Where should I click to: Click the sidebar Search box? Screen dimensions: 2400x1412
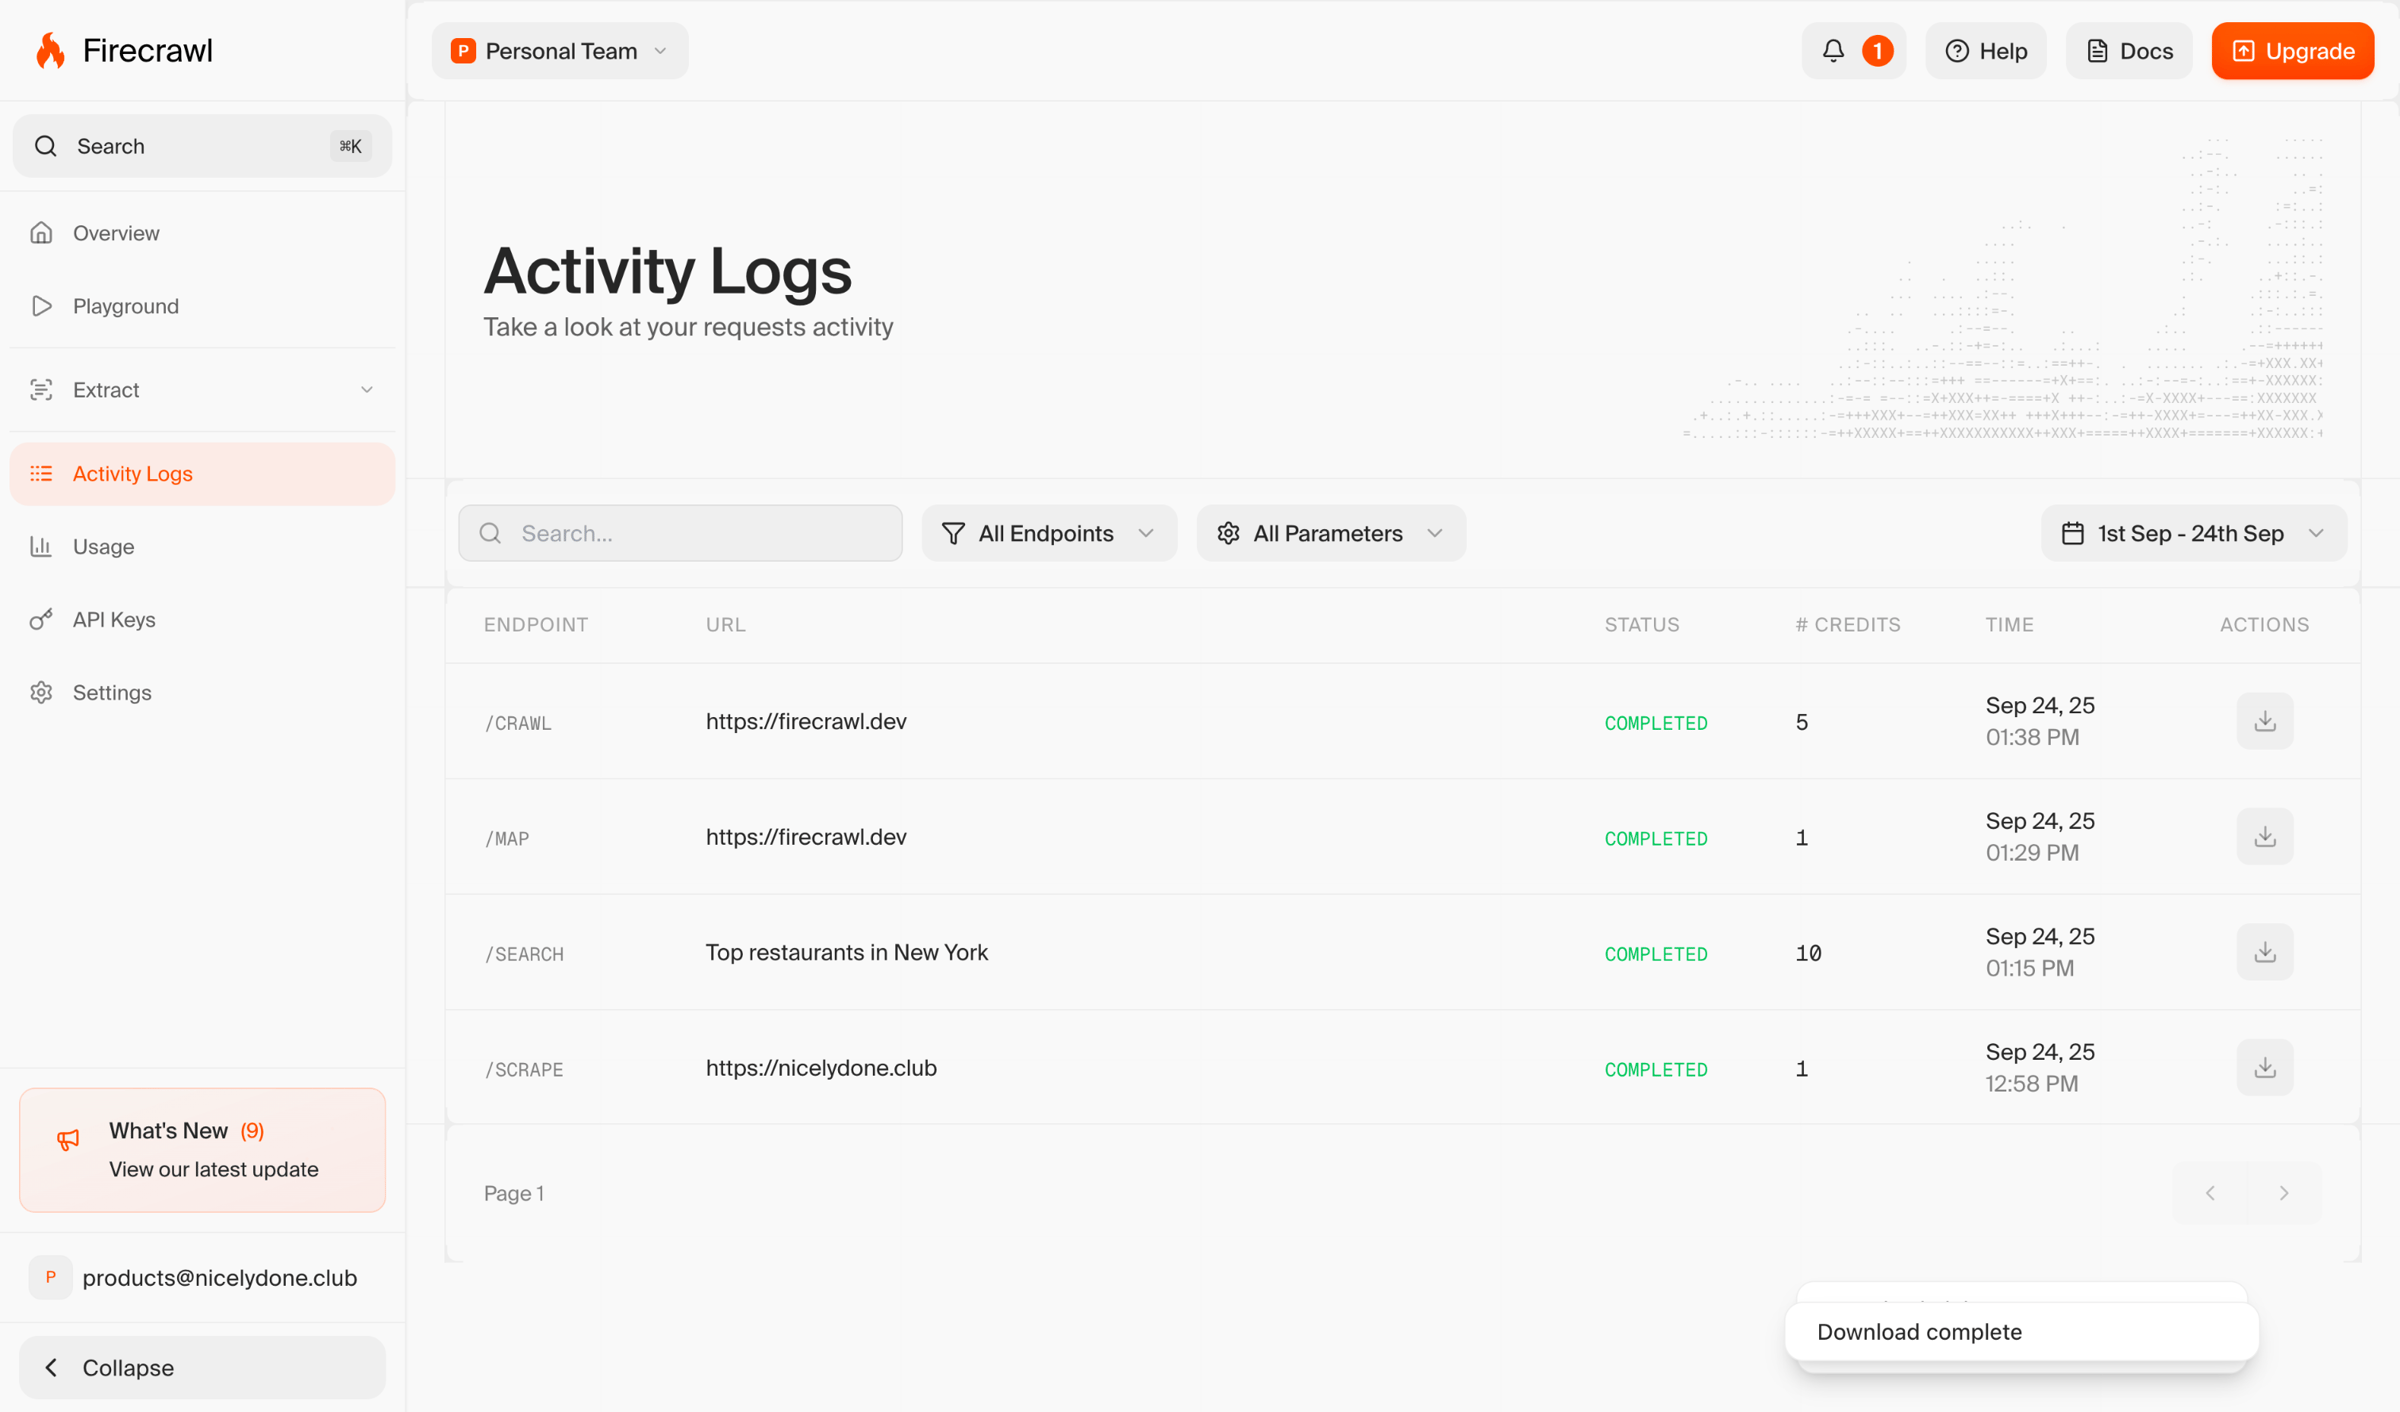202,146
